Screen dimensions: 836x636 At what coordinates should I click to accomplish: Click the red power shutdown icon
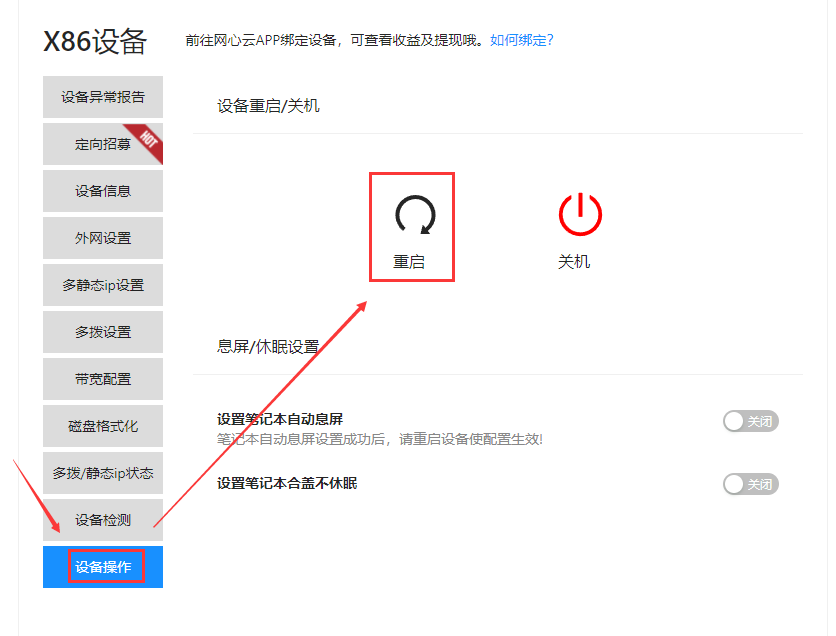click(580, 214)
